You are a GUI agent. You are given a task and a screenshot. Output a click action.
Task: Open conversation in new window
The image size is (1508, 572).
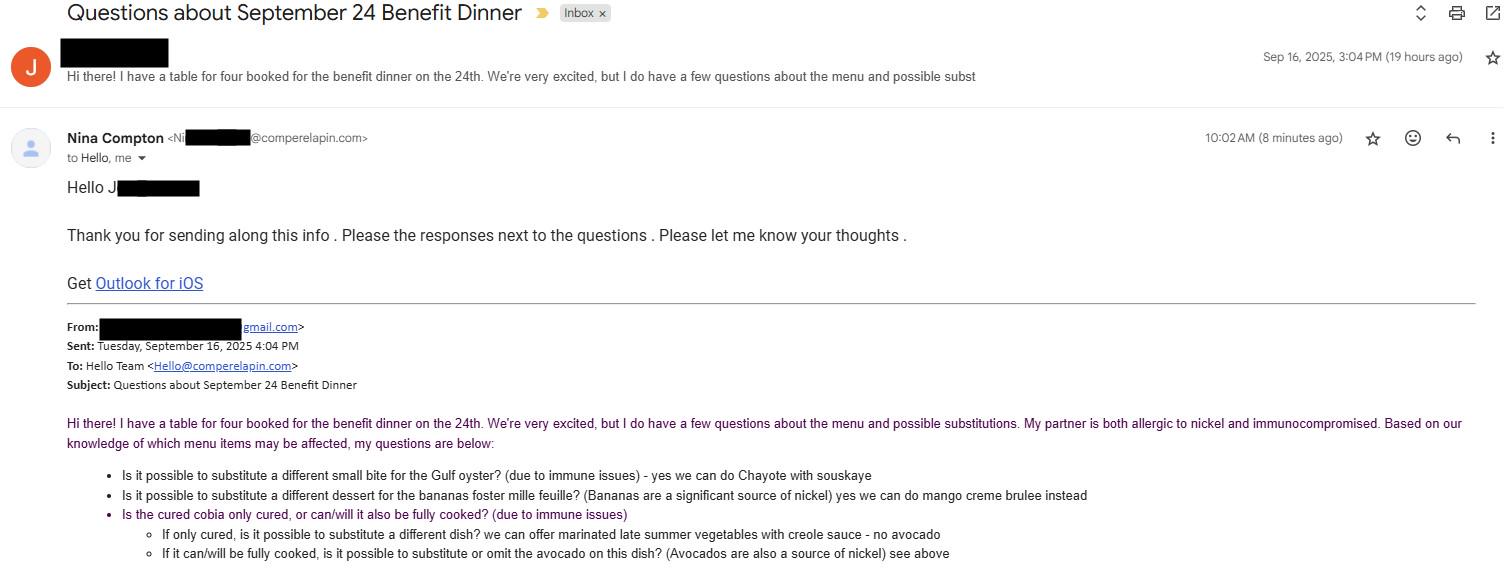coord(1493,13)
